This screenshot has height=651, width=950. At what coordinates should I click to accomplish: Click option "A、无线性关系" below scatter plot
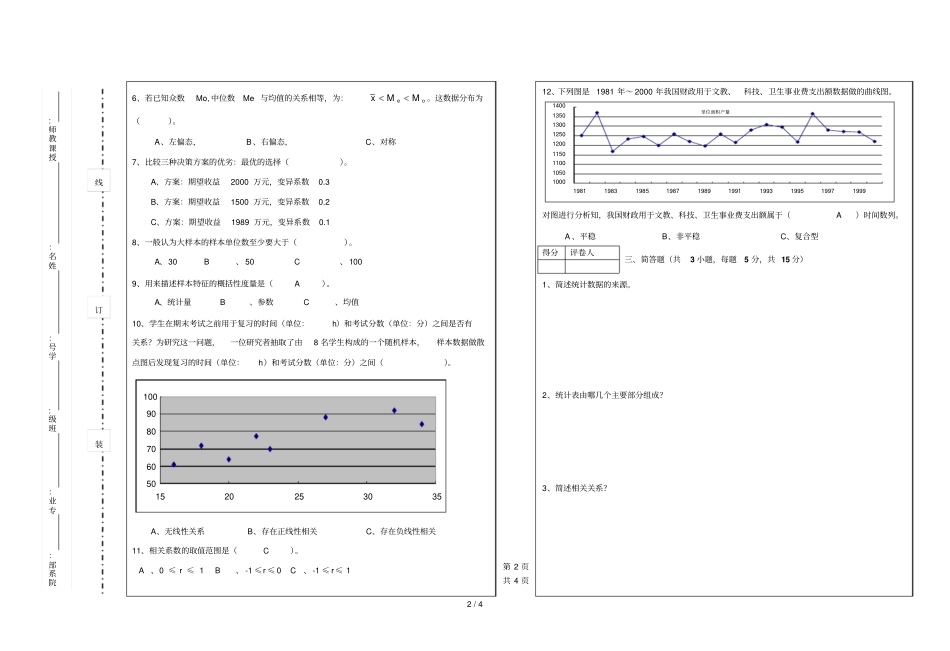(x=178, y=531)
